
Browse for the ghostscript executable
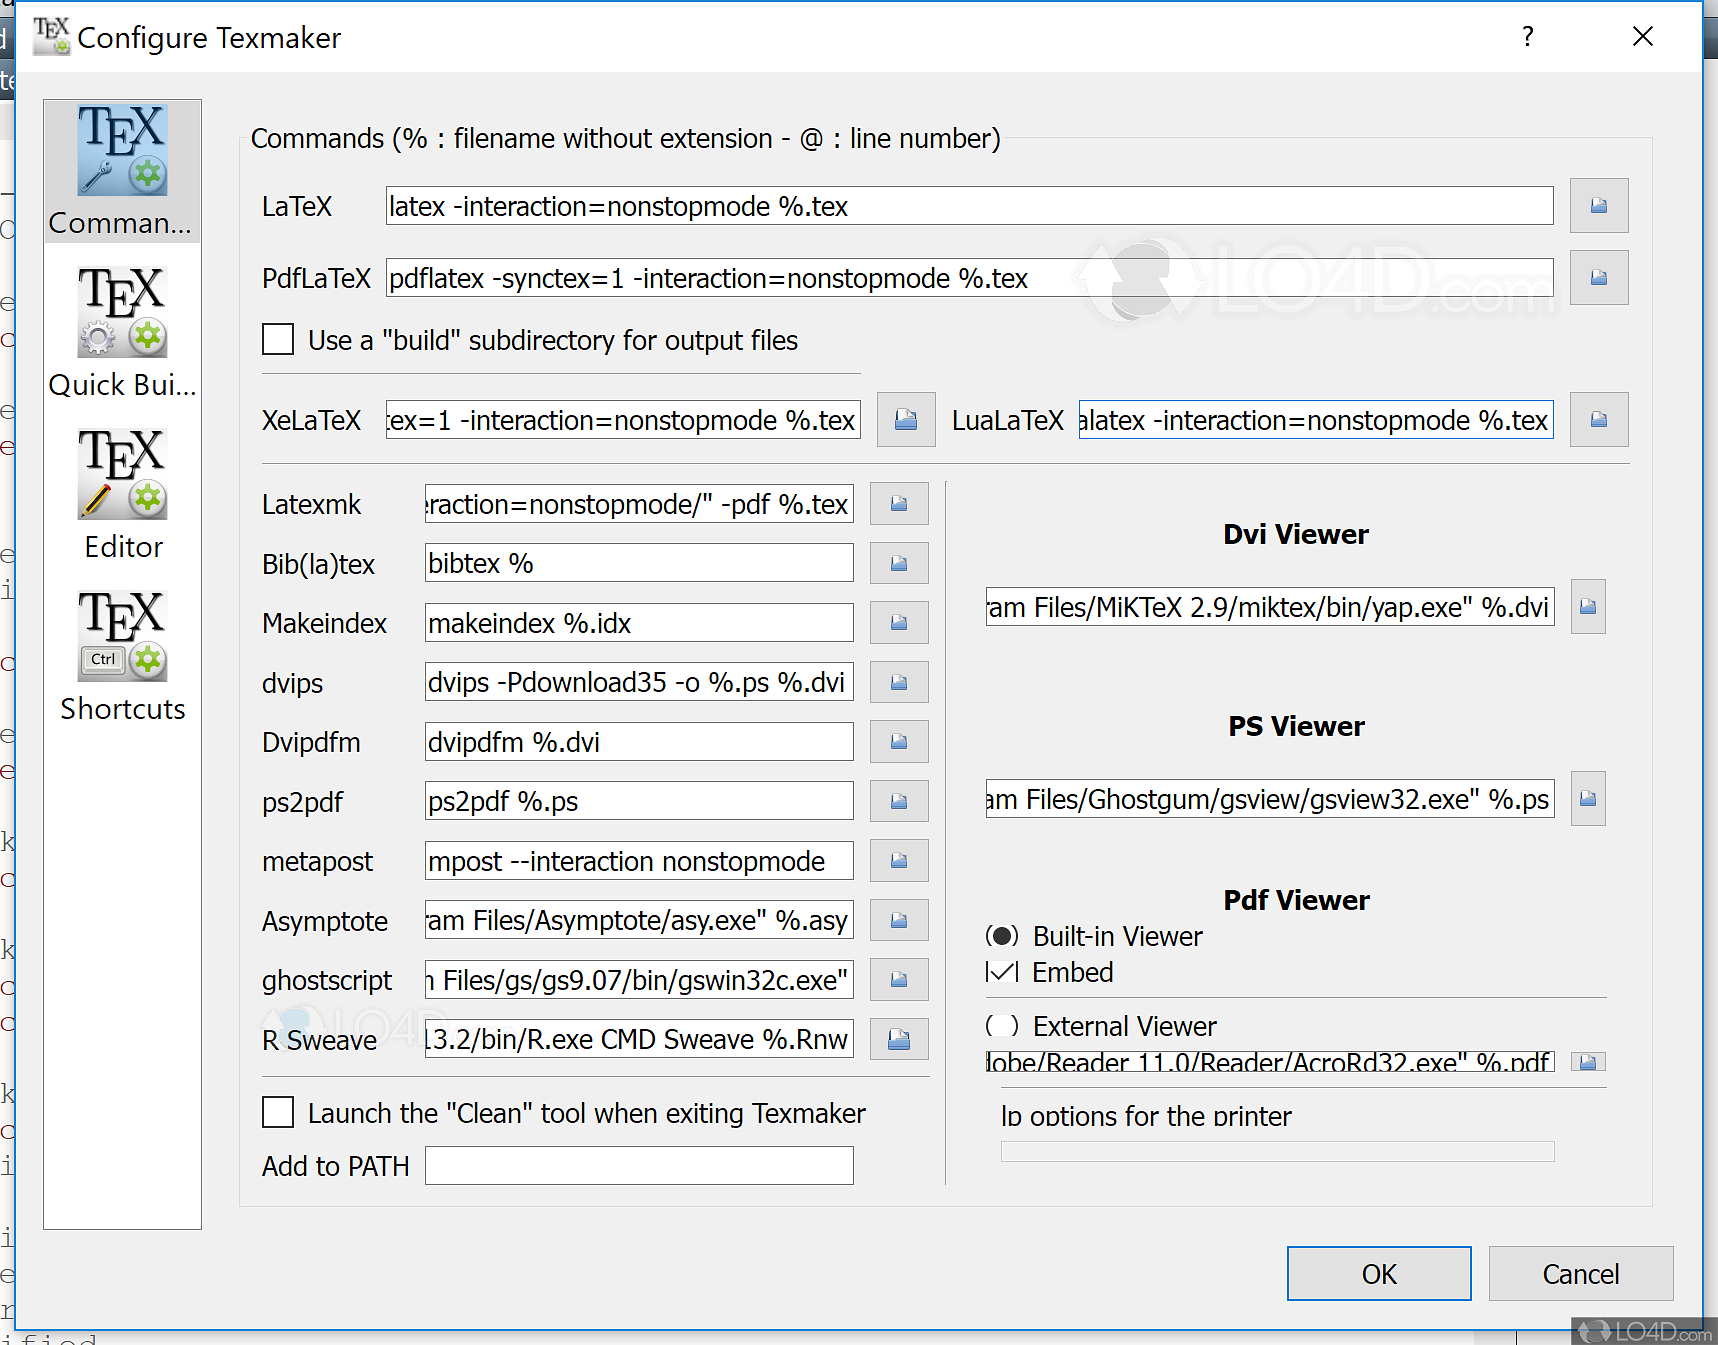pos(897,980)
